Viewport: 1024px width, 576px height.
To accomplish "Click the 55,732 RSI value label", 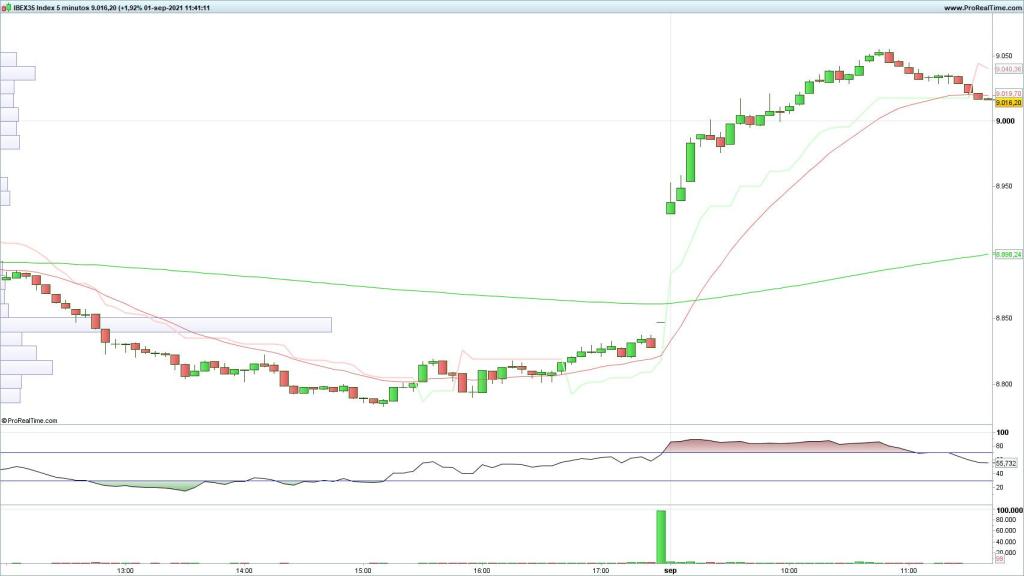I will pyautogui.click(x=1006, y=463).
